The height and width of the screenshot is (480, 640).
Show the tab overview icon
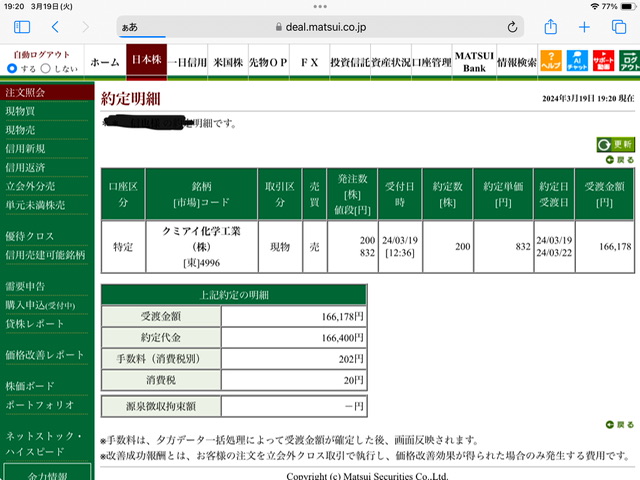(x=619, y=27)
